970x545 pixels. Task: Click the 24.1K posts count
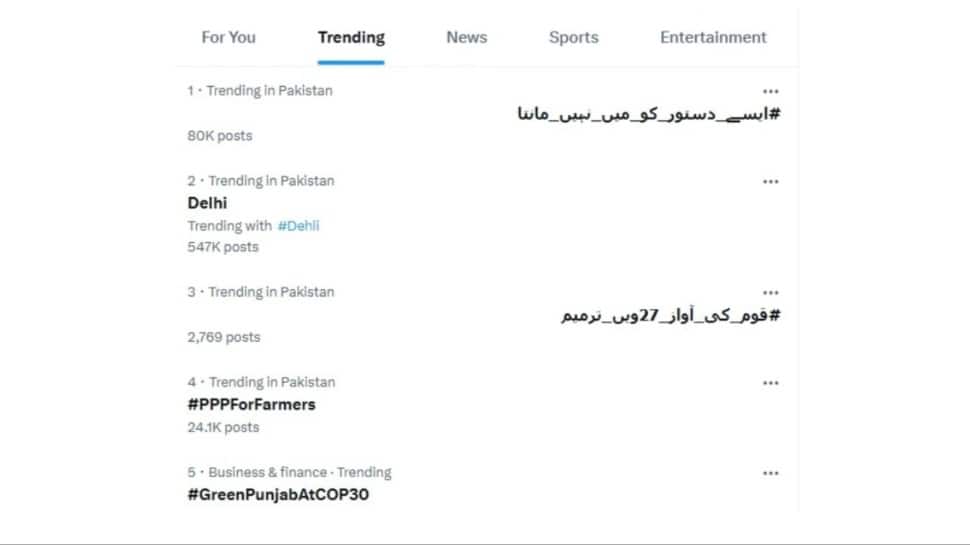pyautogui.click(x=223, y=428)
